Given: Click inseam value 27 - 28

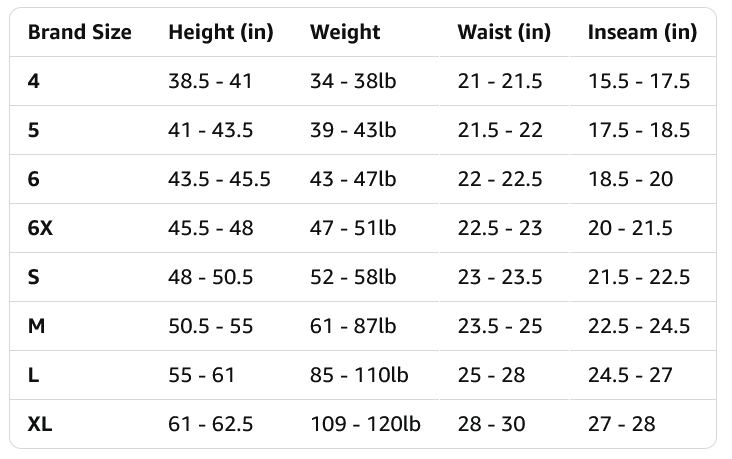Looking at the screenshot, I should click(x=621, y=424).
